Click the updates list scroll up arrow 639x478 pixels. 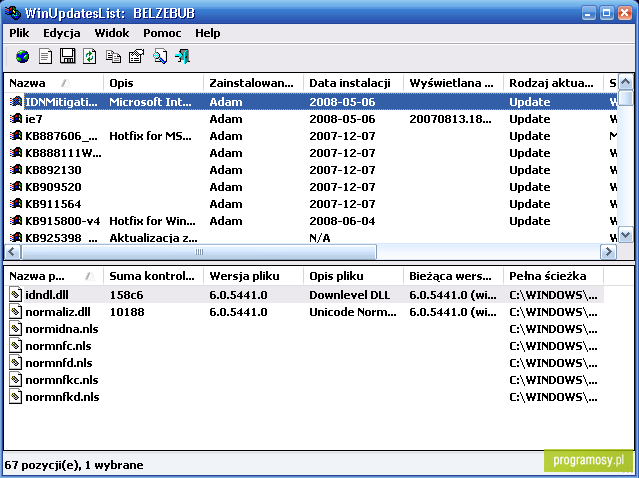coord(626,82)
